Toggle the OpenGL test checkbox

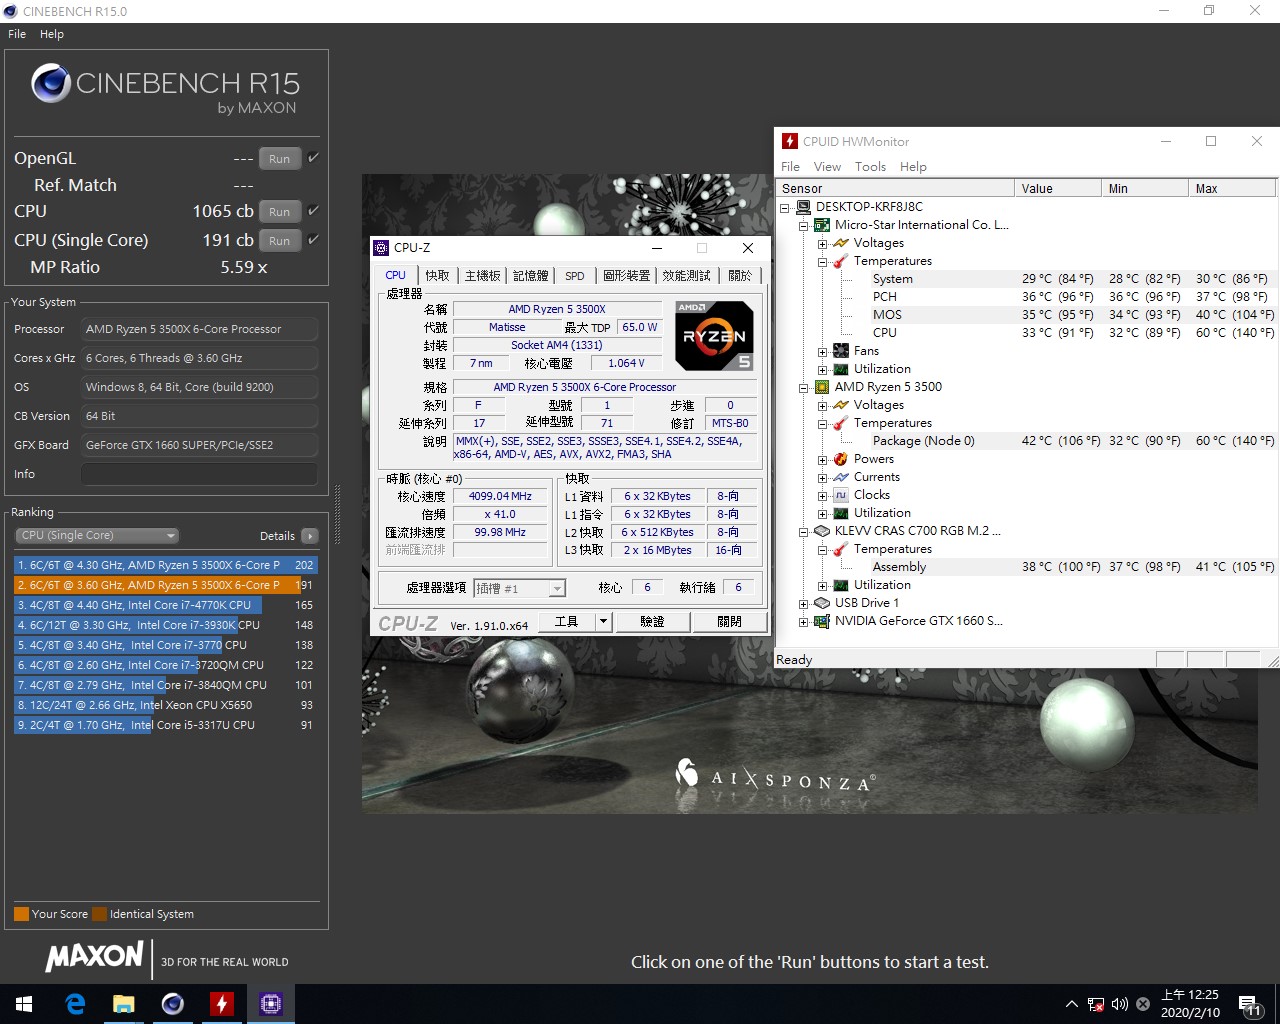313,157
